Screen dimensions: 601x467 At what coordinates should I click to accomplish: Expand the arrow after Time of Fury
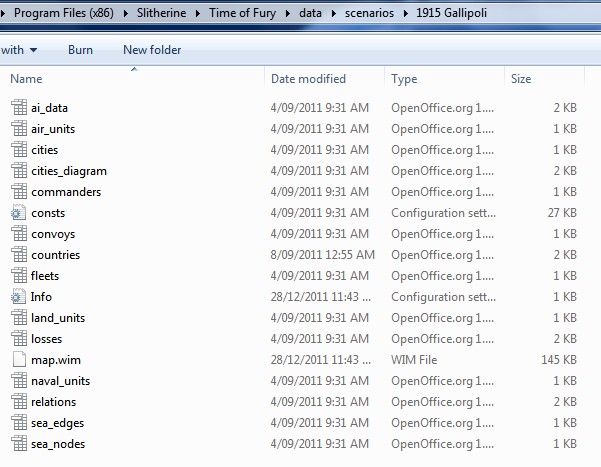click(x=288, y=13)
